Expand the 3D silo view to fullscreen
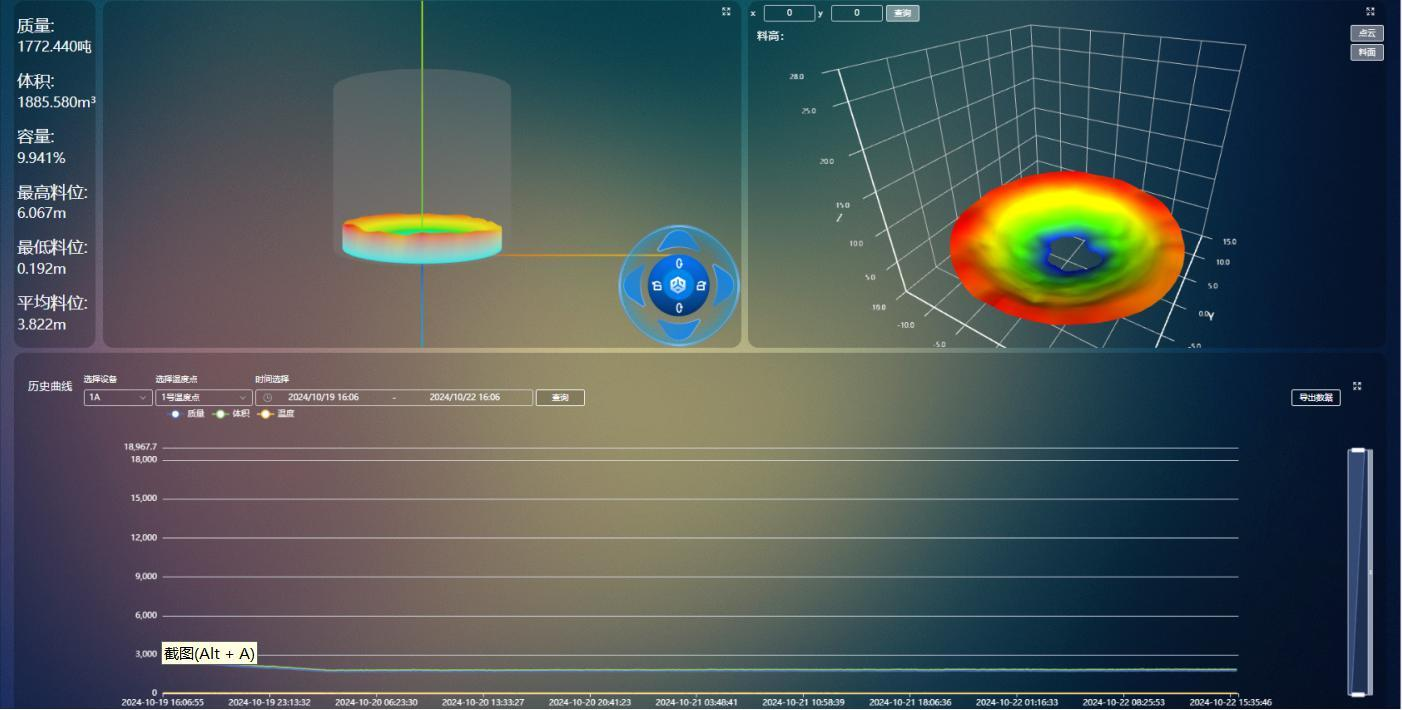The width and height of the screenshot is (1402, 710). coord(726,12)
